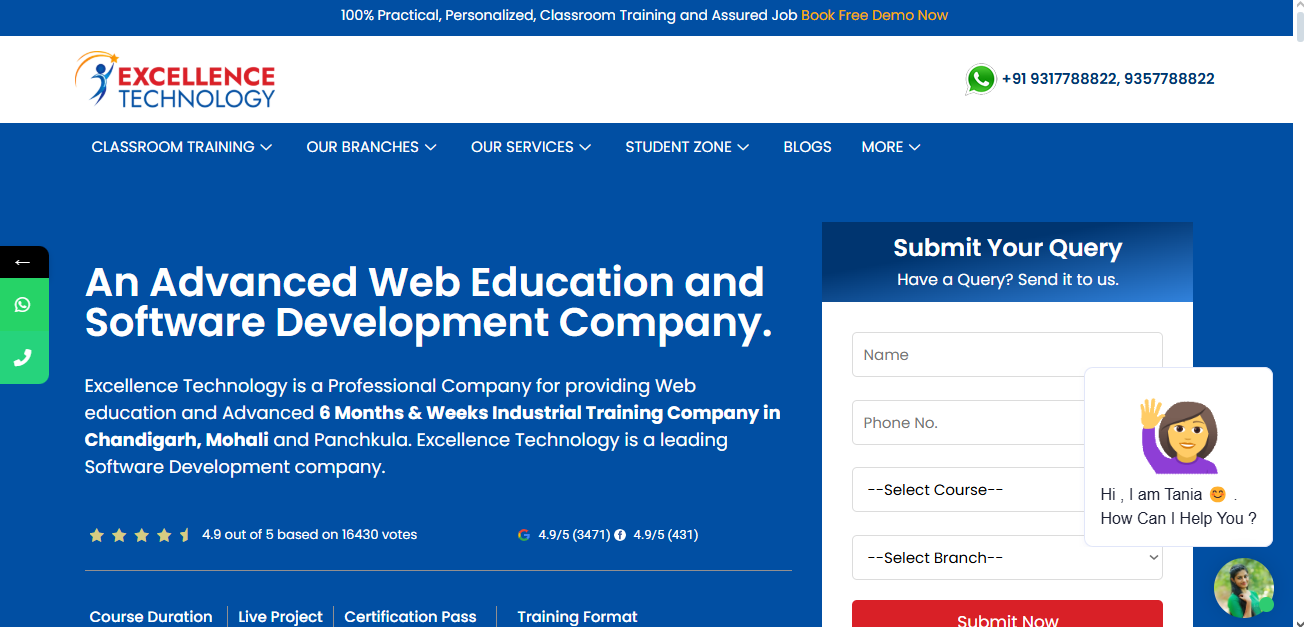This screenshot has height=627, width=1307.
Task: Click the Facebook rating icon
Action: pyautogui.click(x=620, y=535)
